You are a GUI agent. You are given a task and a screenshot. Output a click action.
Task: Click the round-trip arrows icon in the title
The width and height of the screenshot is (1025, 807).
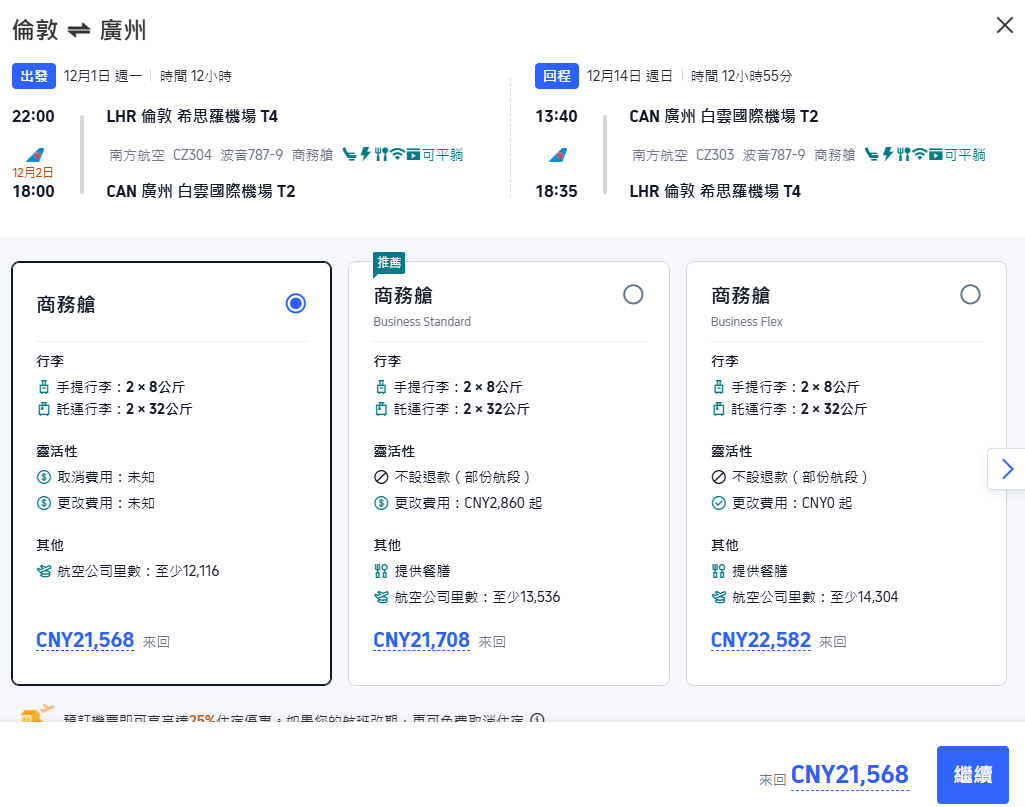[x=79, y=30]
